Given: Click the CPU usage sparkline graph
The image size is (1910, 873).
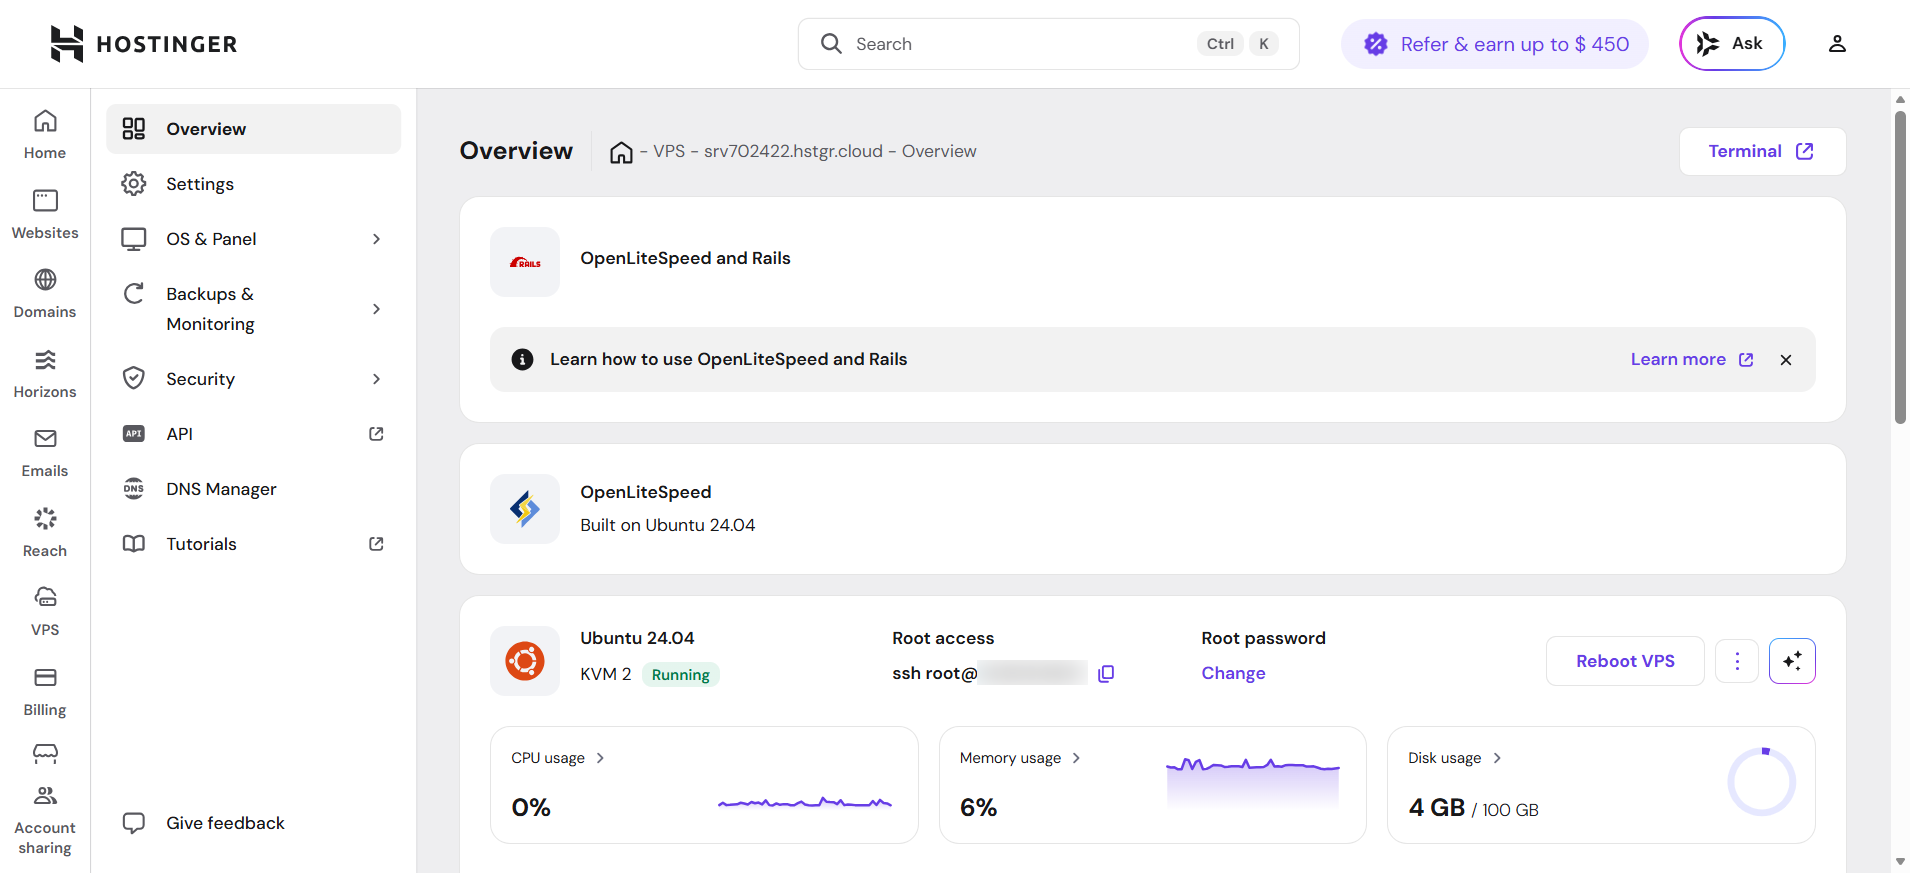Looking at the screenshot, I should tap(805, 802).
